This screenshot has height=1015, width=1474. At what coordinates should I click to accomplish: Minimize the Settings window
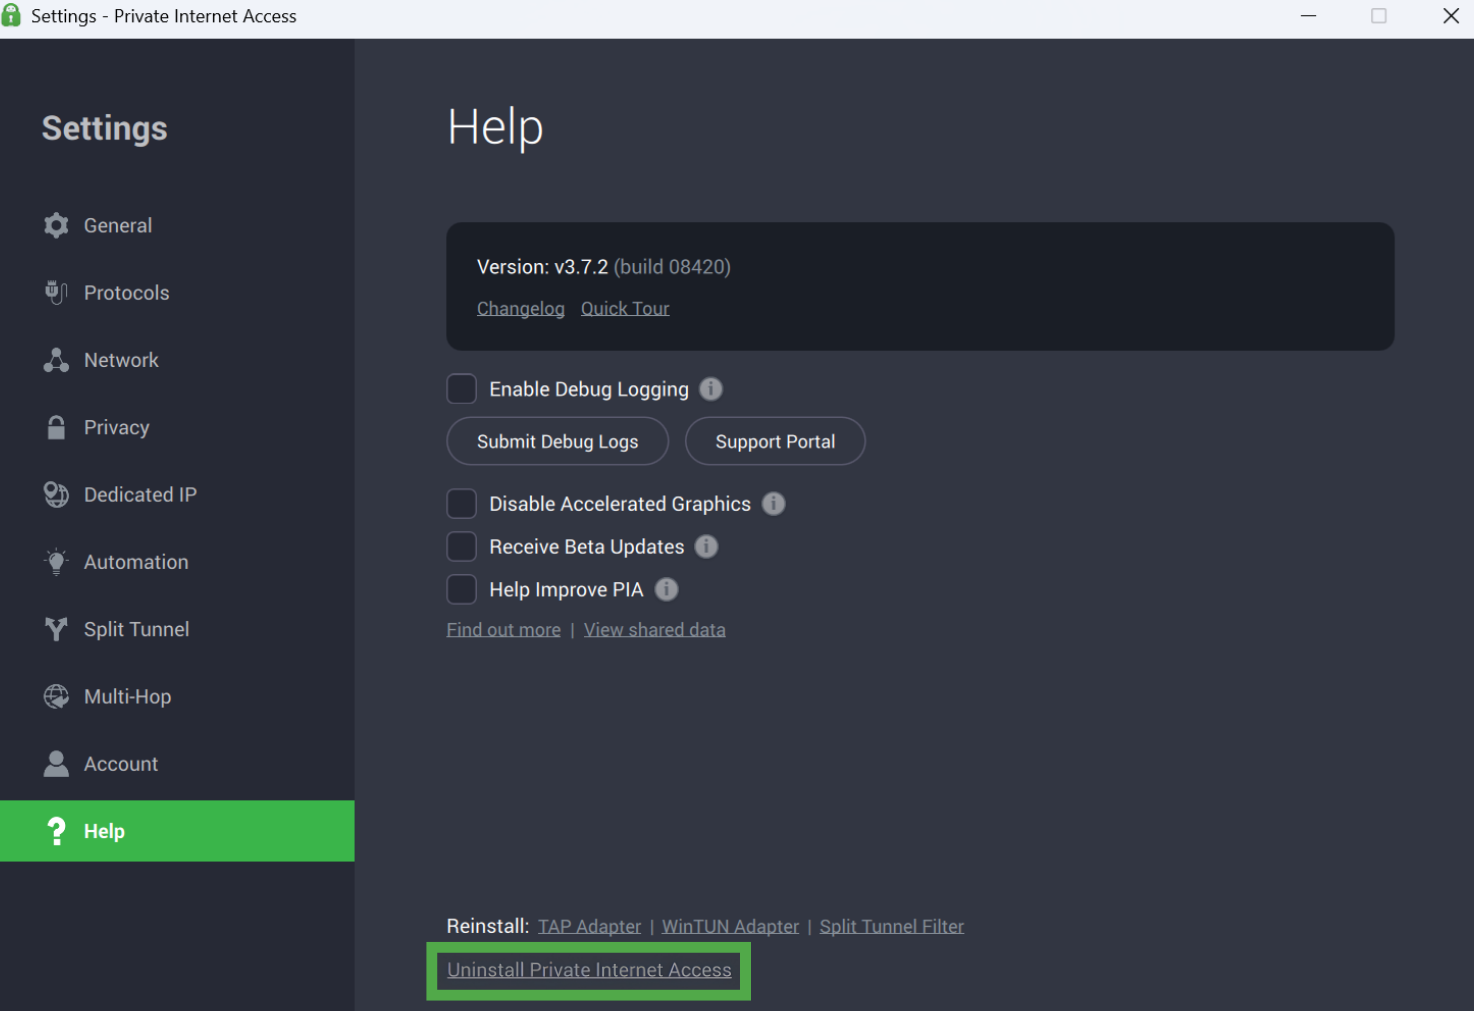pos(1308,16)
